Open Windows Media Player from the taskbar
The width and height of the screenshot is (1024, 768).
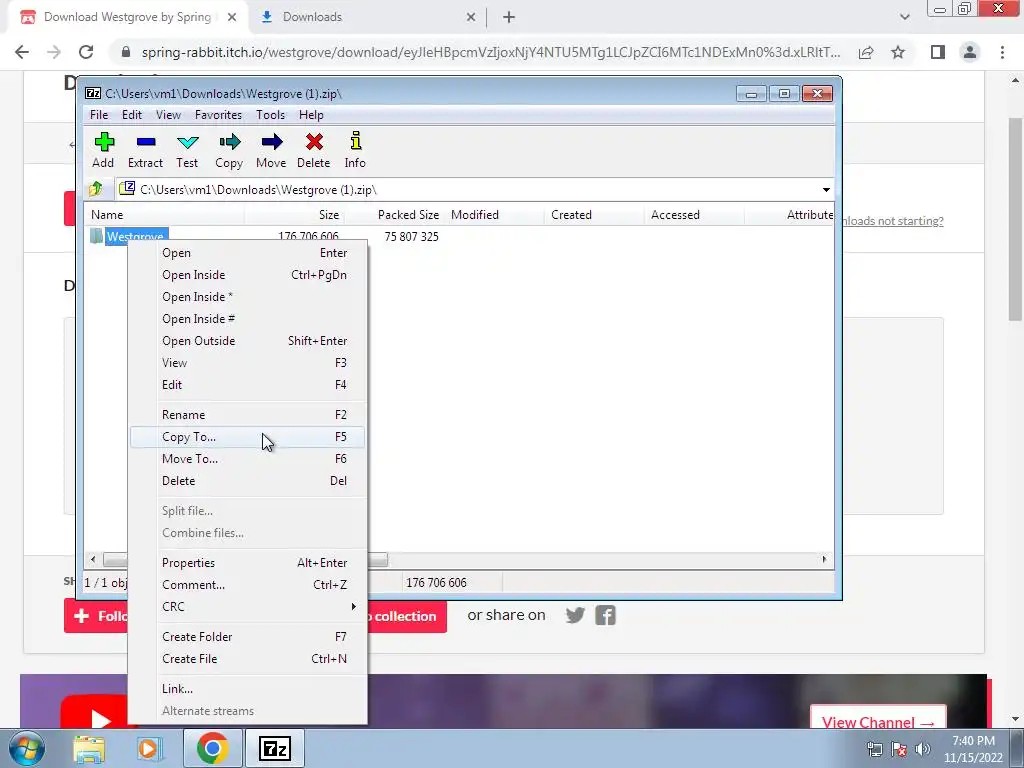[x=149, y=749]
